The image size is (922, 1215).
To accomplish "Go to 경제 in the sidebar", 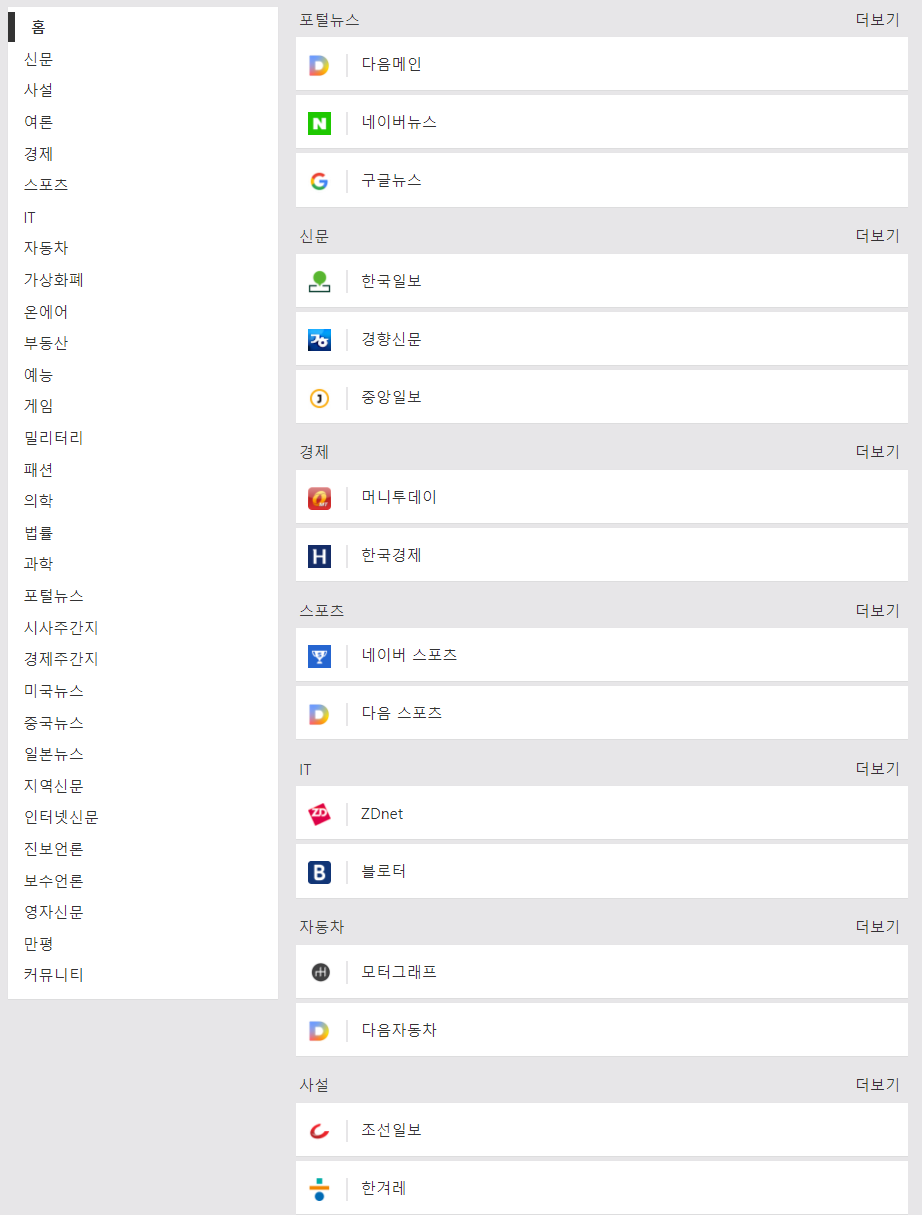I will 38,154.
